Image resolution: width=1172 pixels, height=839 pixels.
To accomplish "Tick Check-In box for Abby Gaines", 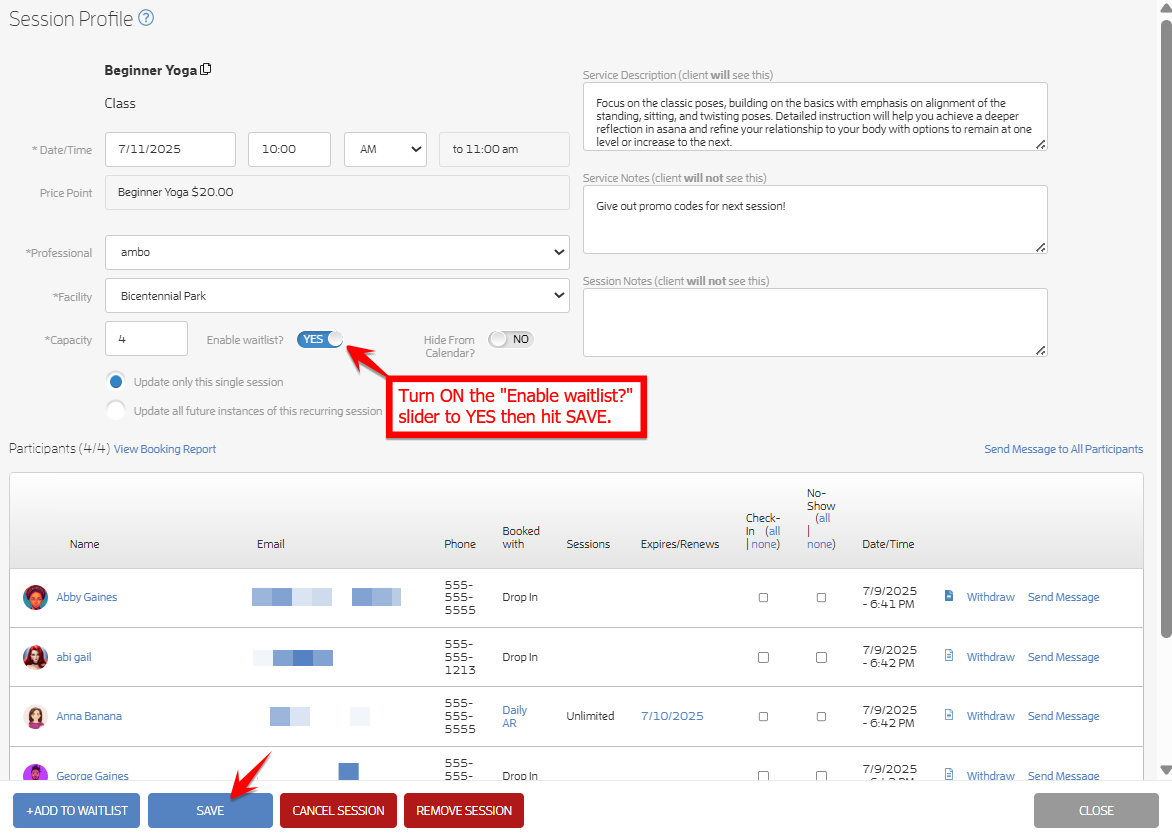I will [763, 597].
